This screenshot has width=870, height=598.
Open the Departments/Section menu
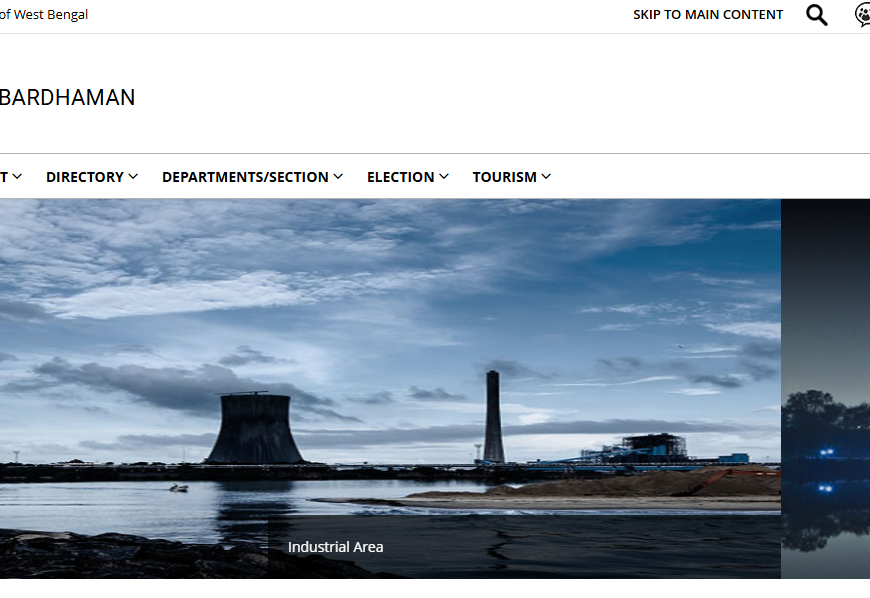pyautogui.click(x=245, y=177)
